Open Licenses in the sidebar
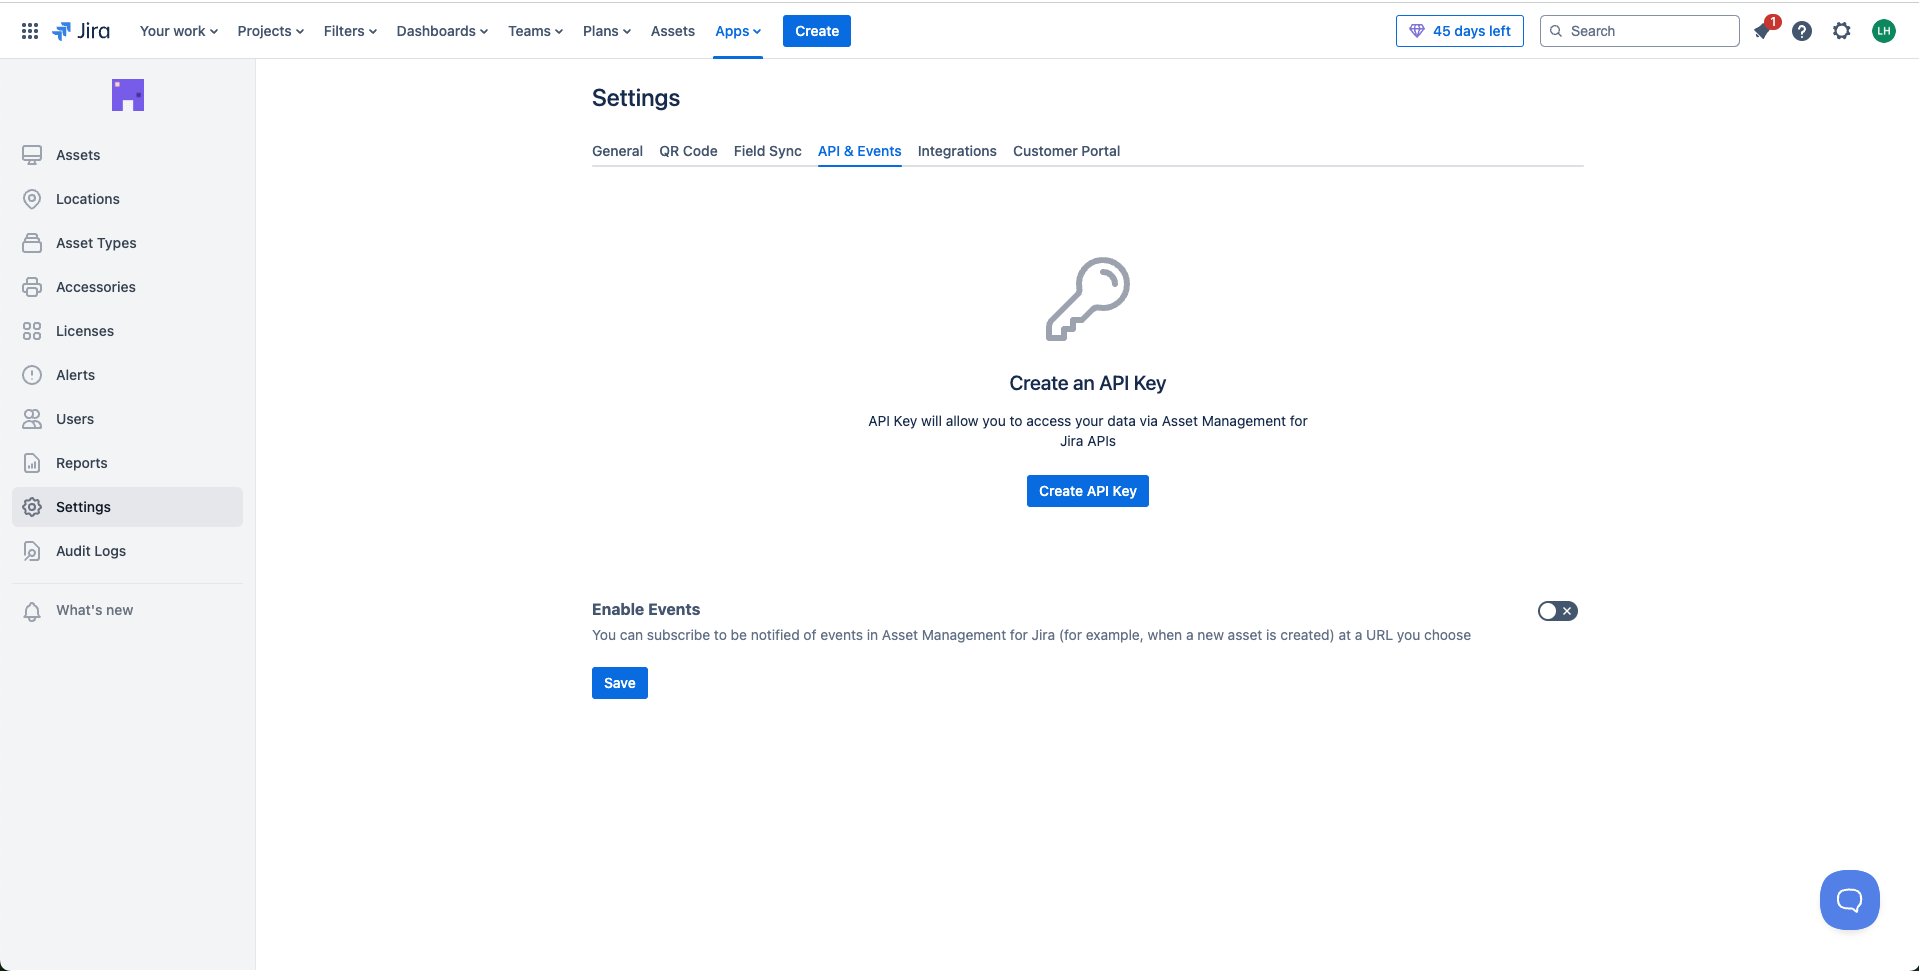This screenshot has height=971, width=1919. 84,331
